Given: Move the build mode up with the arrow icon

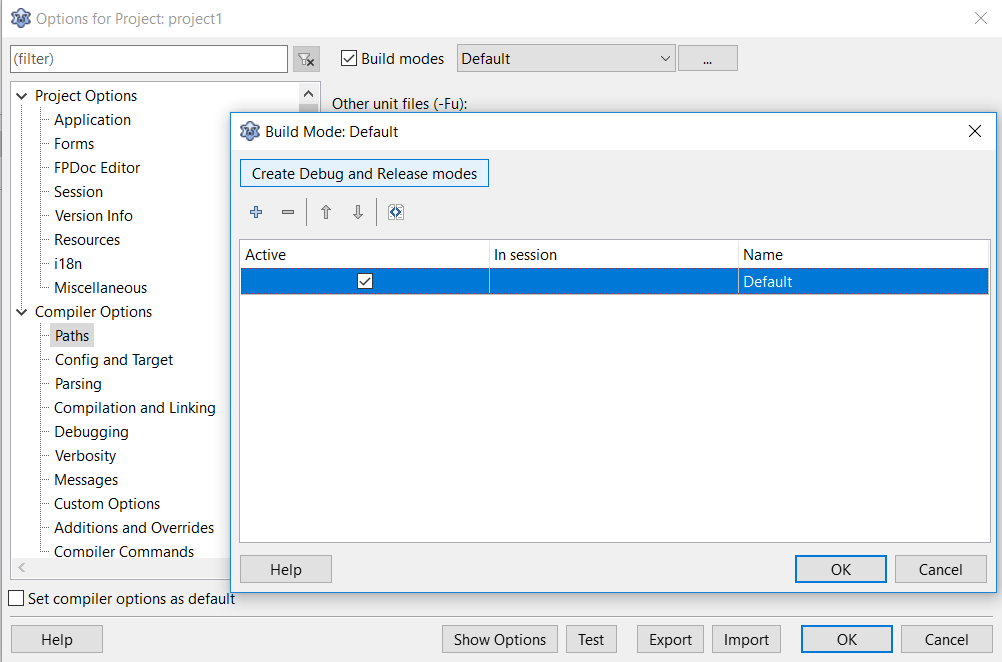Looking at the screenshot, I should point(326,212).
